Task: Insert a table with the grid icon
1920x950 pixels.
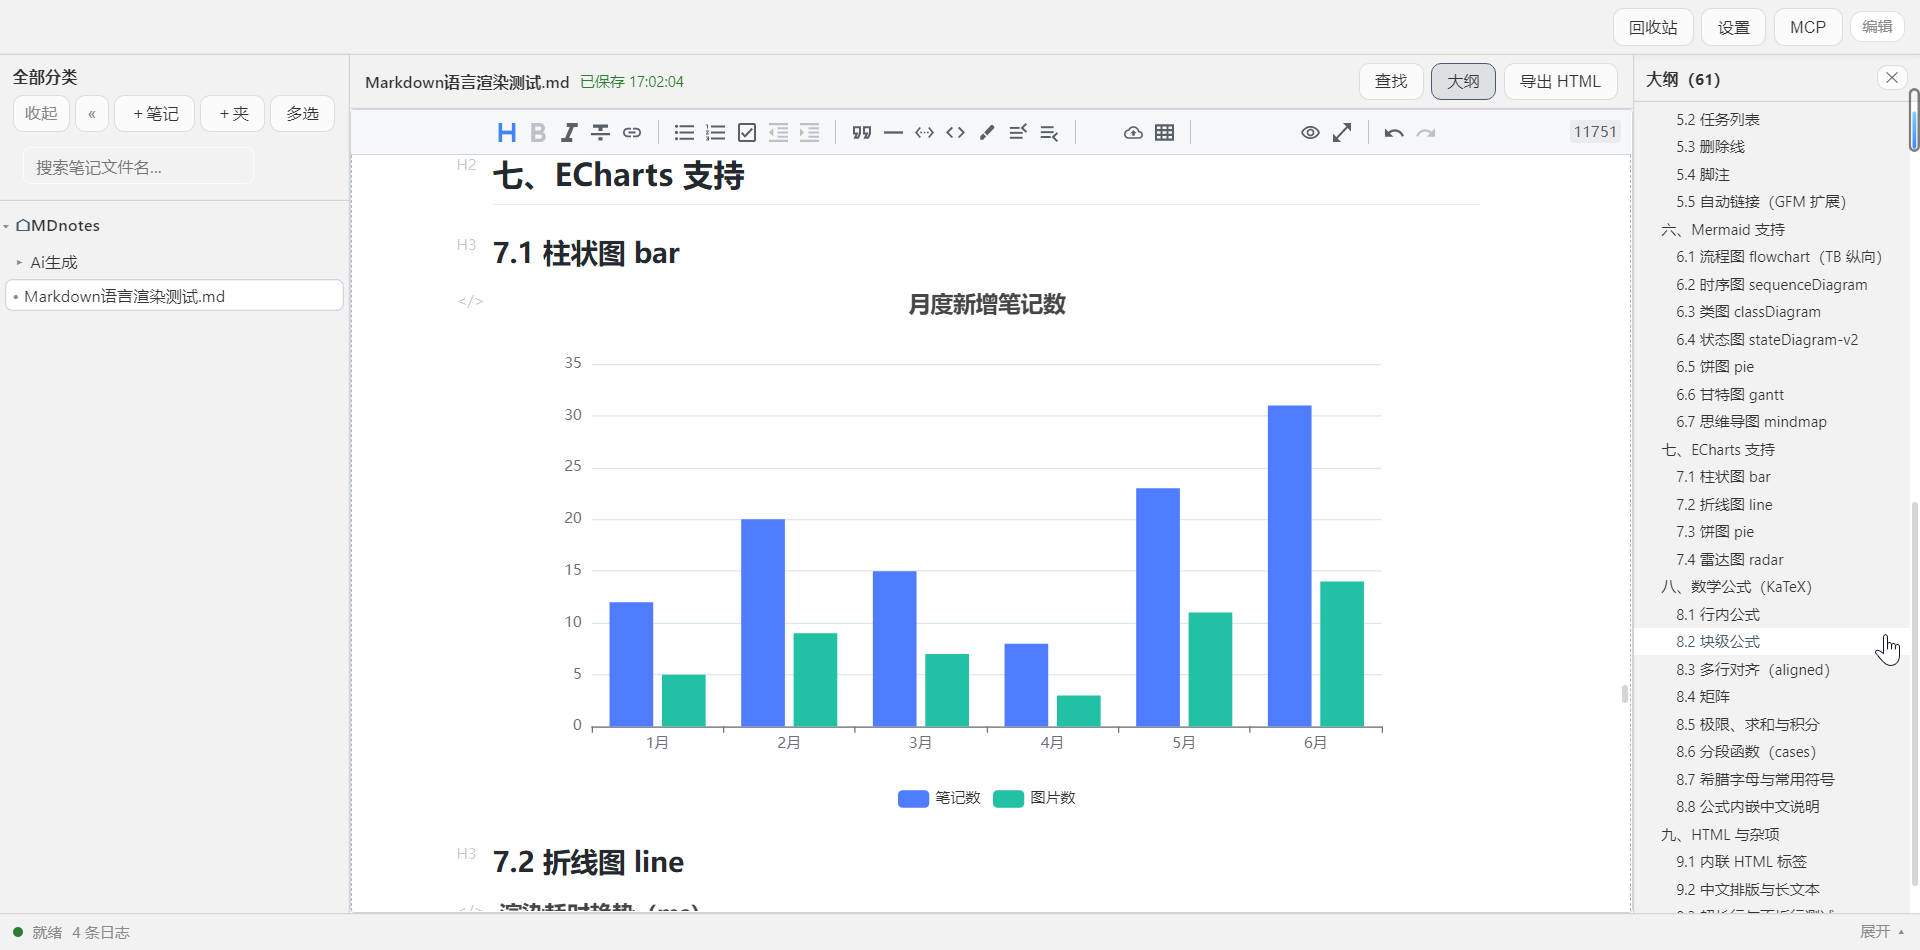Action: click(x=1165, y=132)
